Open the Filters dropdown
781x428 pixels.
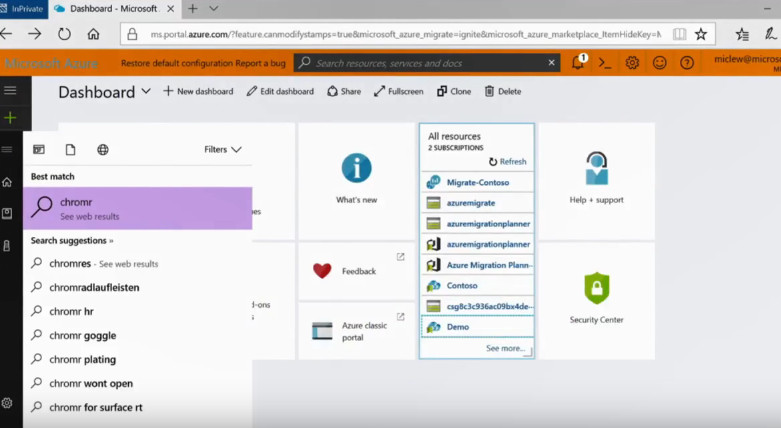tap(223, 149)
